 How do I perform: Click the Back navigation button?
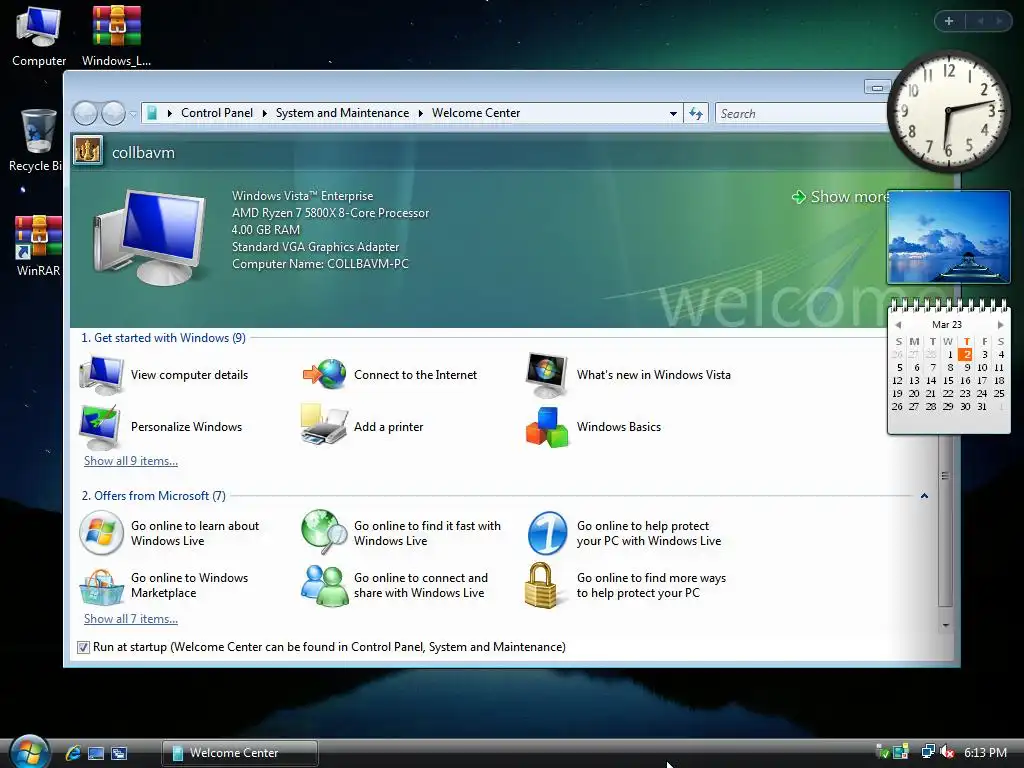[x=85, y=114]
